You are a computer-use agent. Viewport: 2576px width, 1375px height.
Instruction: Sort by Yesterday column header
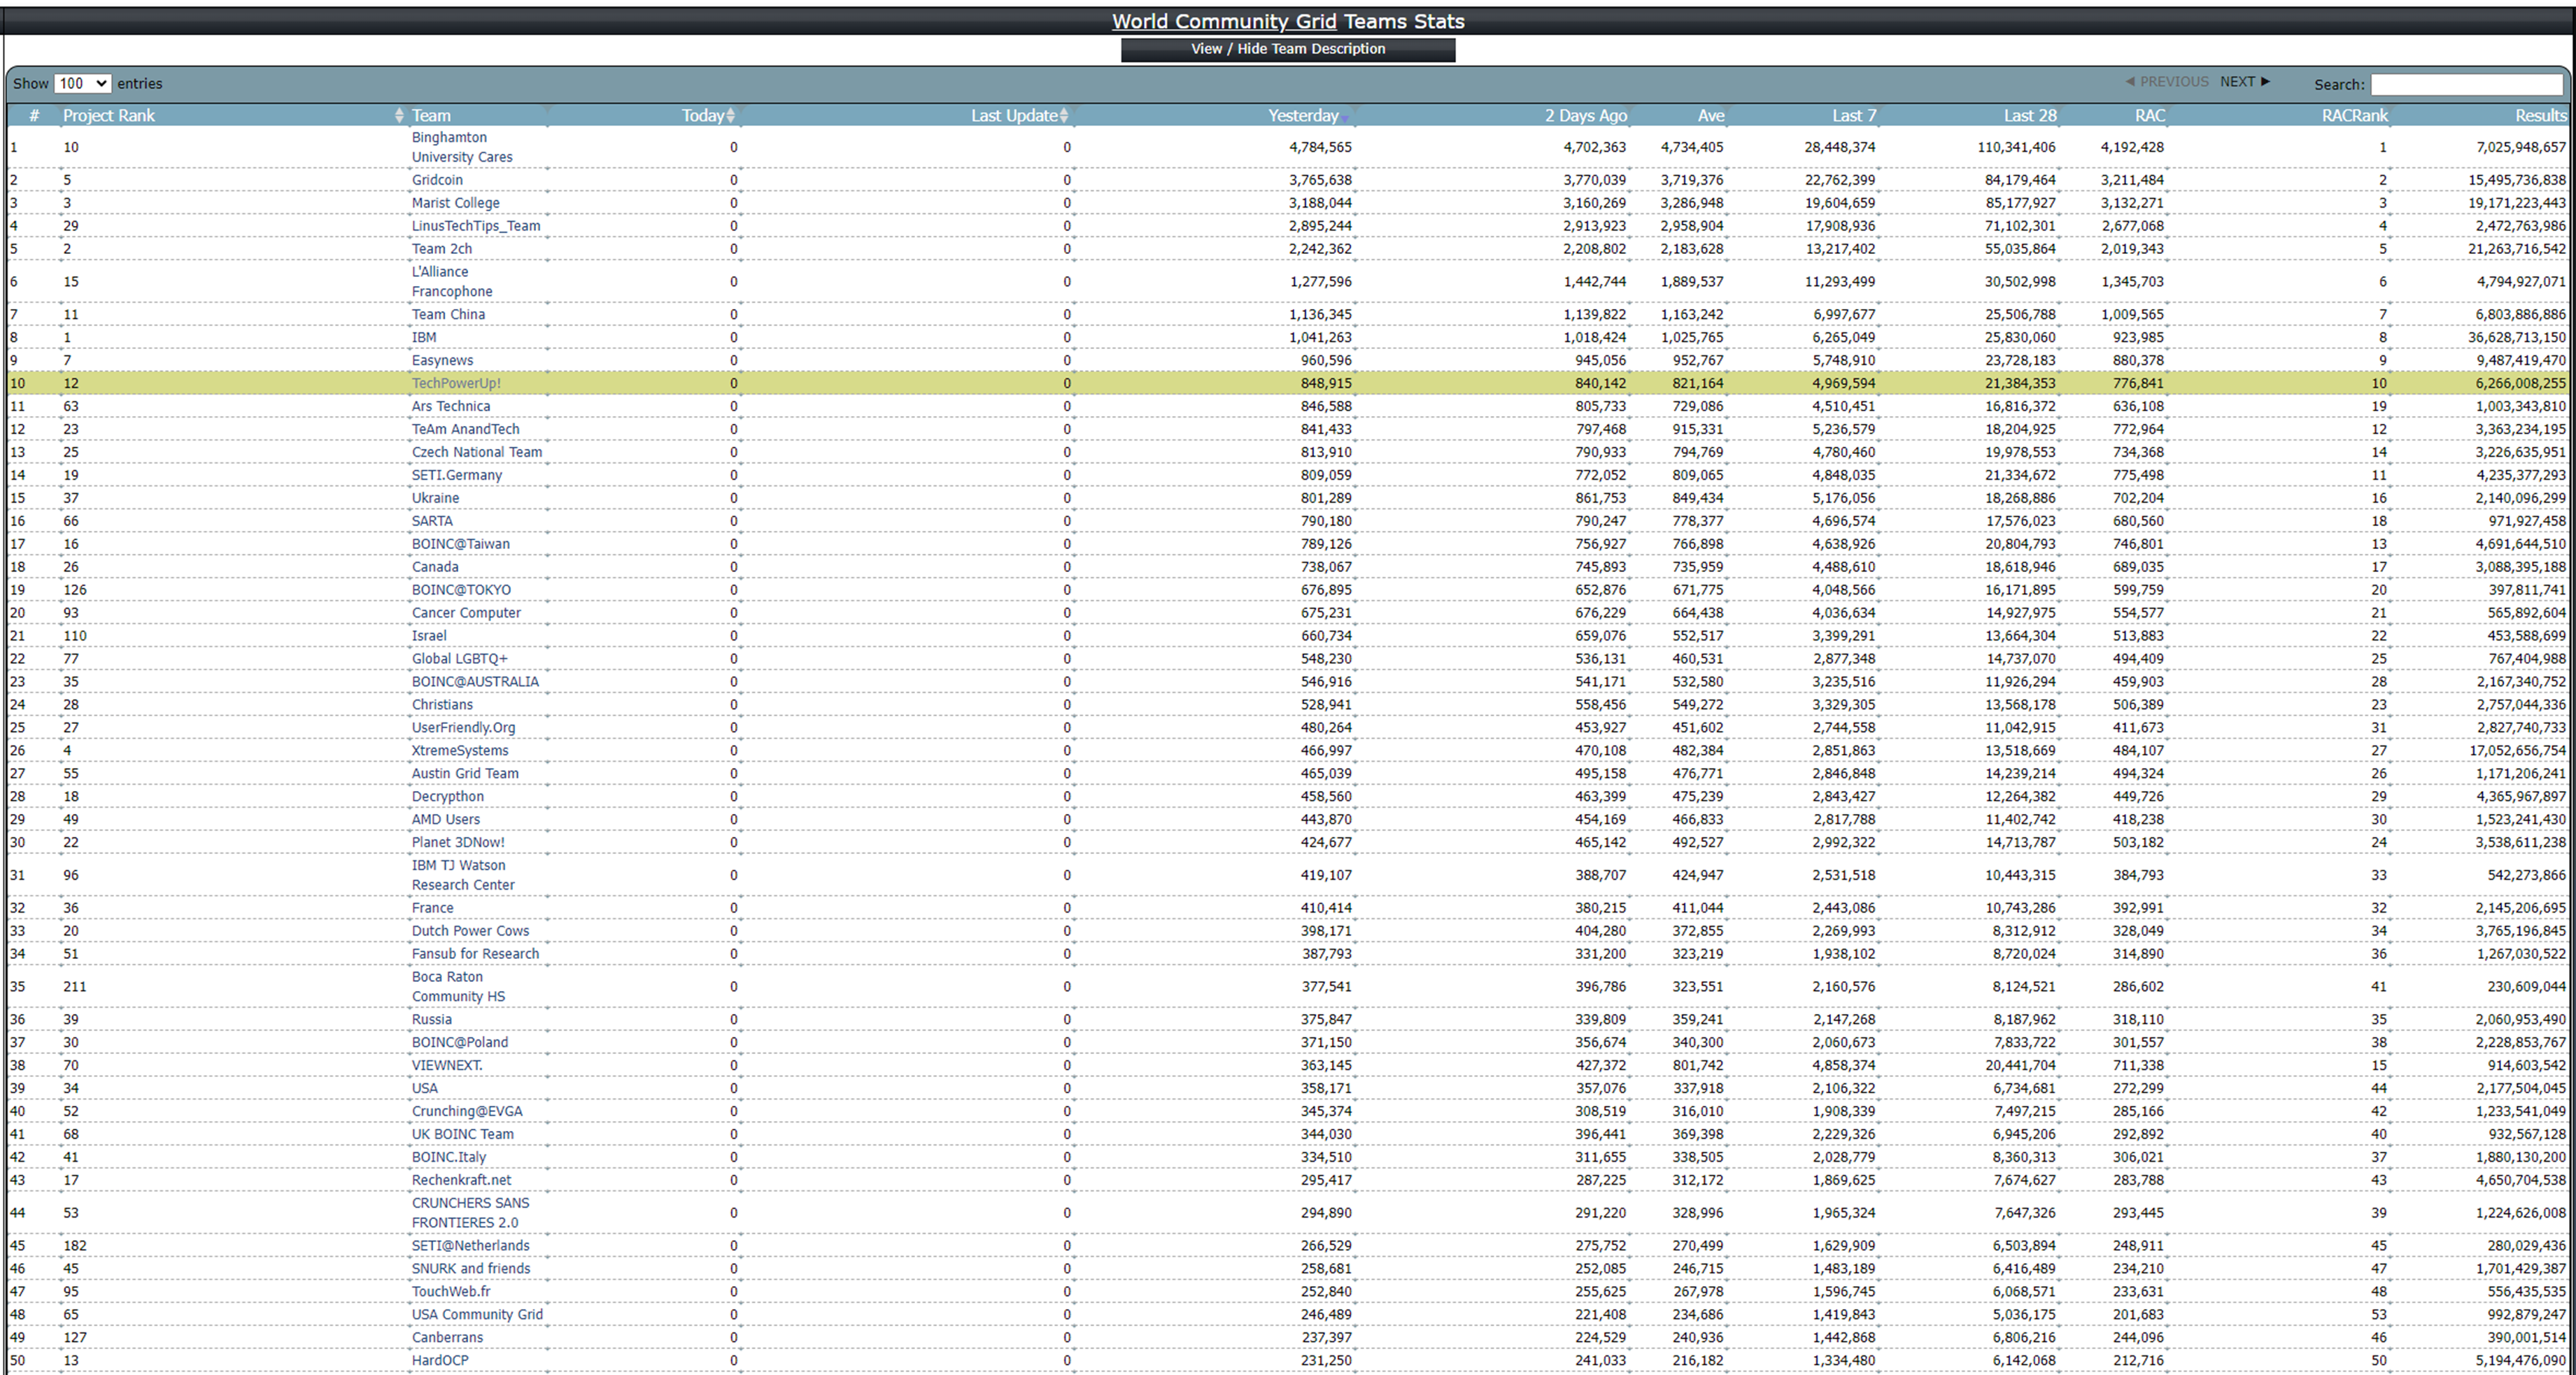tap(1303, 116)
